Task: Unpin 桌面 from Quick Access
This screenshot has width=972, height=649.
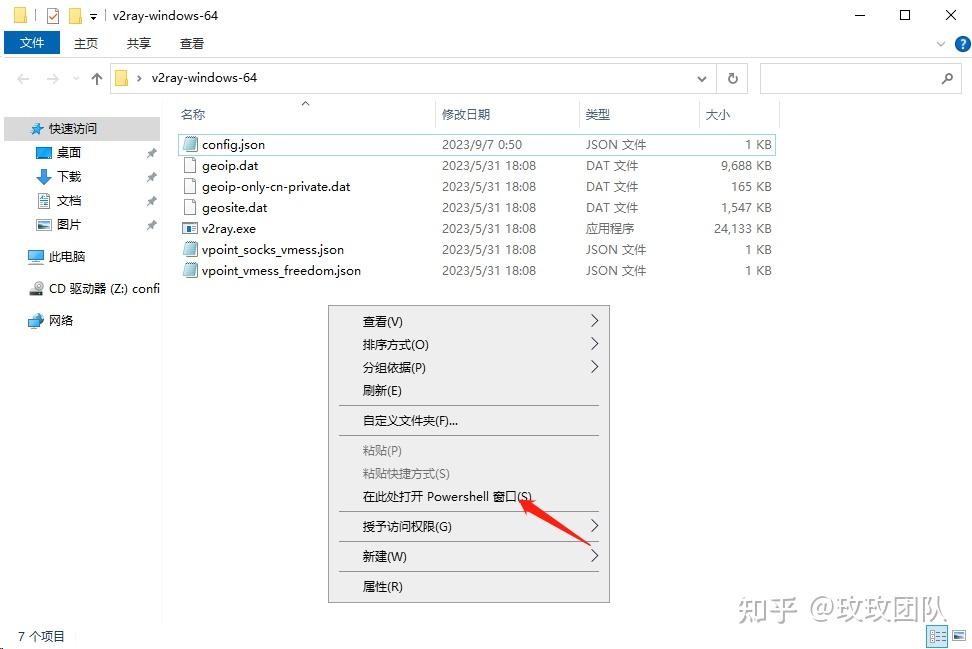Action: point(151,152)
